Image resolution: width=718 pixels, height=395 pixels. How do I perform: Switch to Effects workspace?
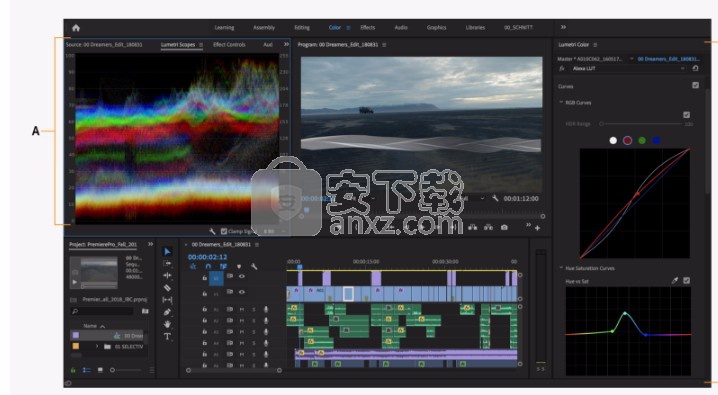(367, 27)
